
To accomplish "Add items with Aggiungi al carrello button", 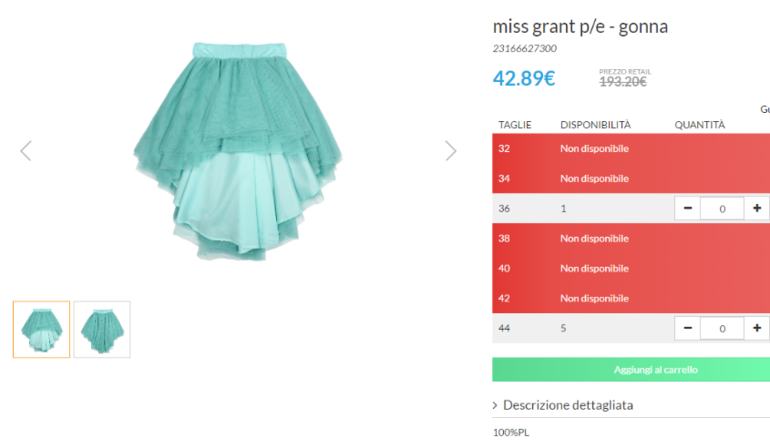I will 631,369.
